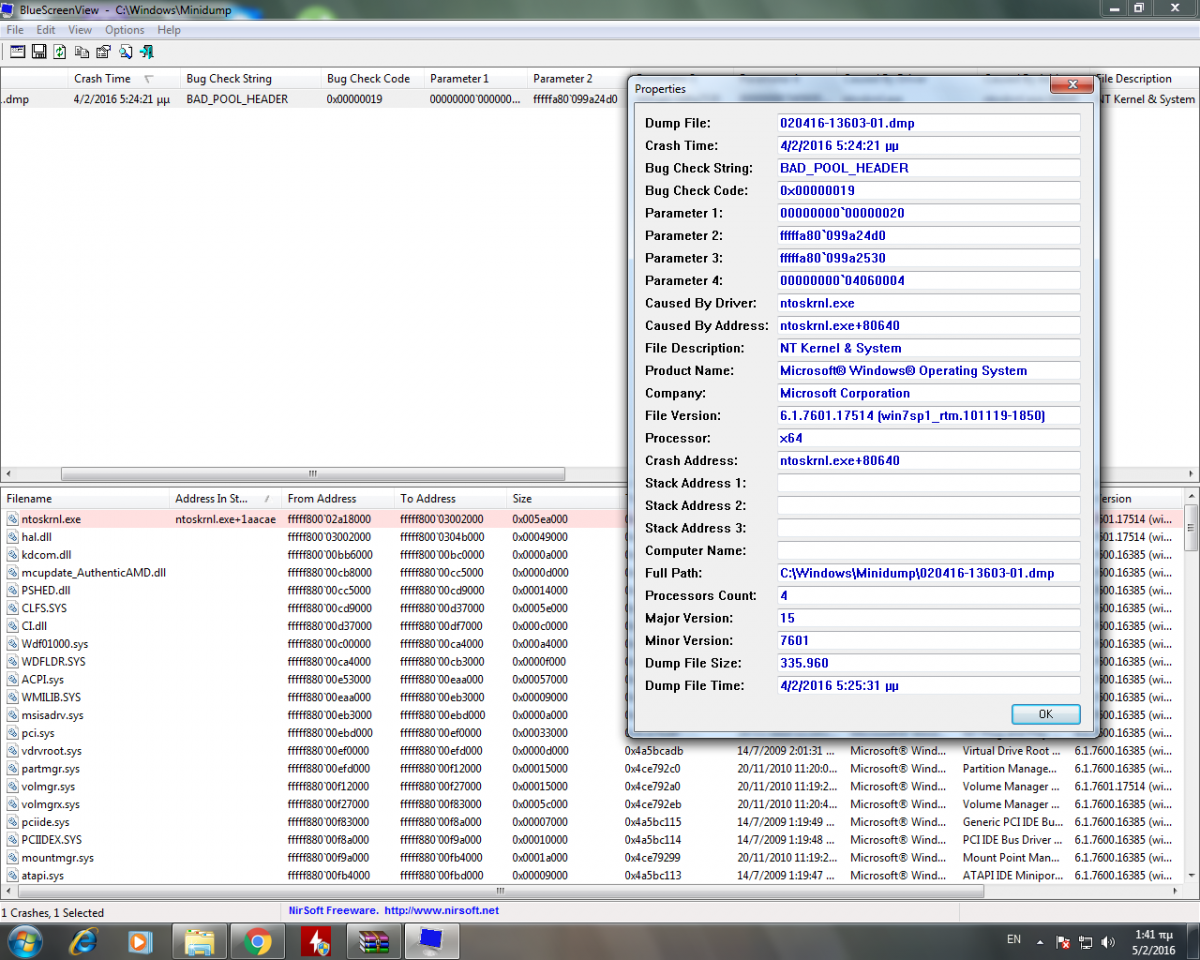Click the Caused By Driver value field
This screenshot has height=960, width=1200.
click(929, 303)
